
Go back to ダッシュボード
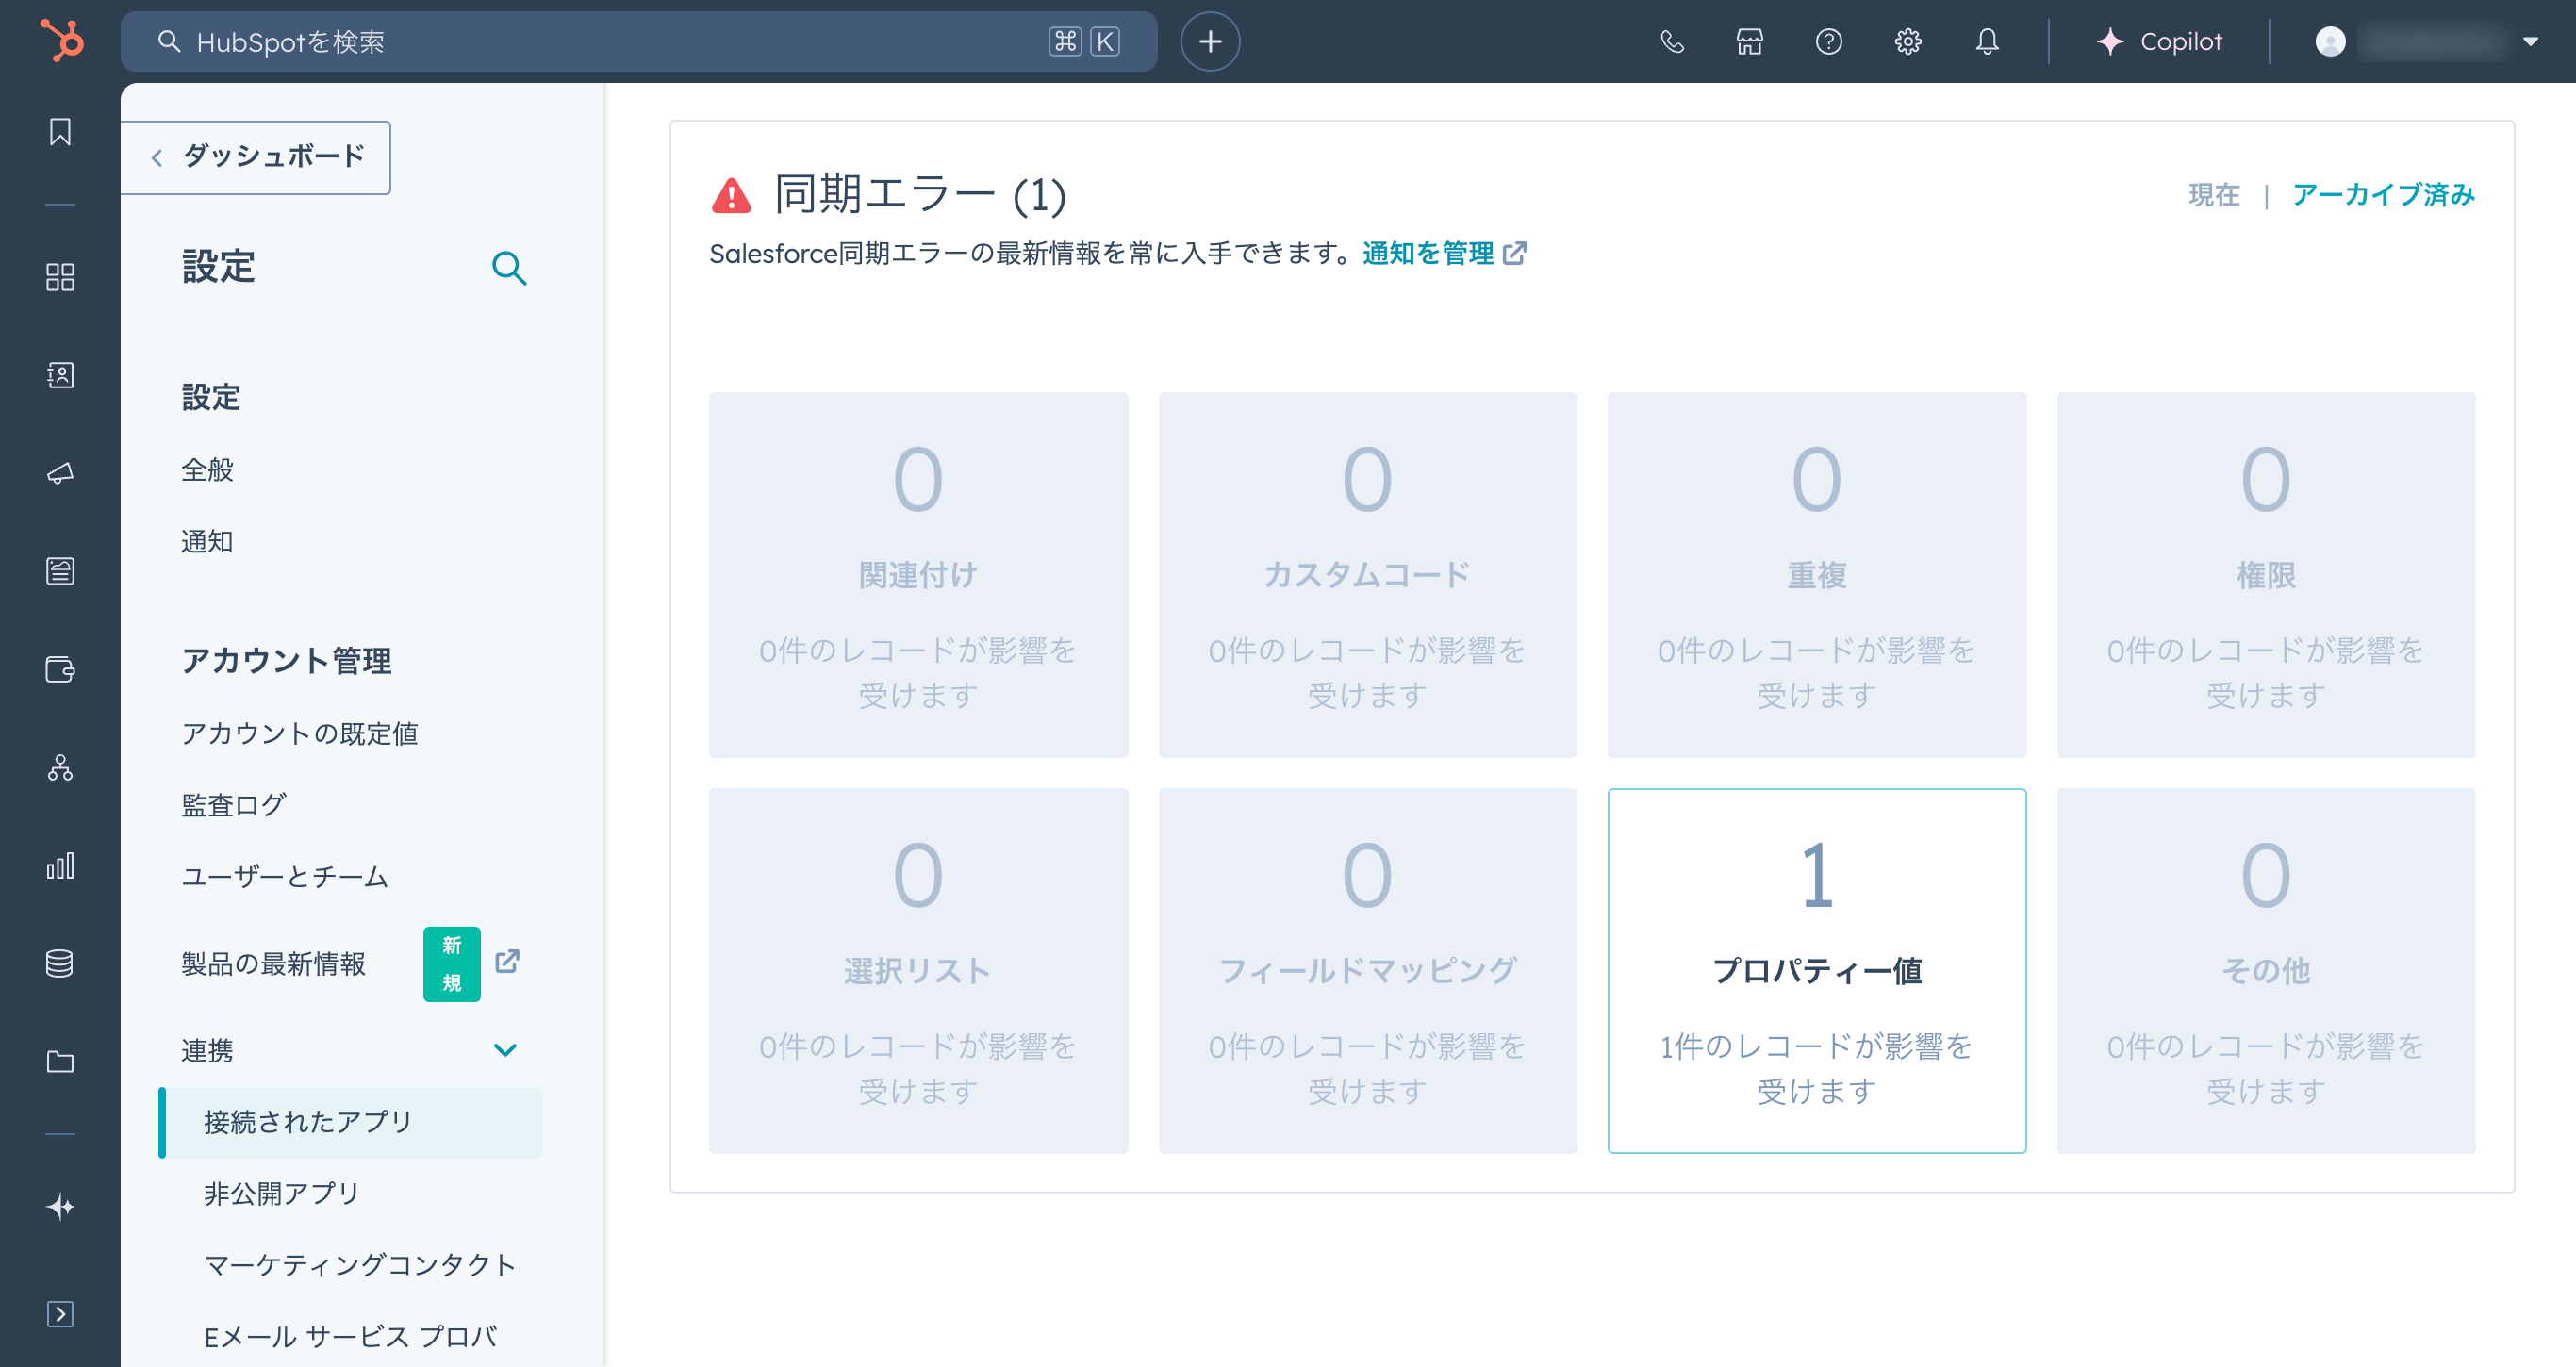[256, 157]
